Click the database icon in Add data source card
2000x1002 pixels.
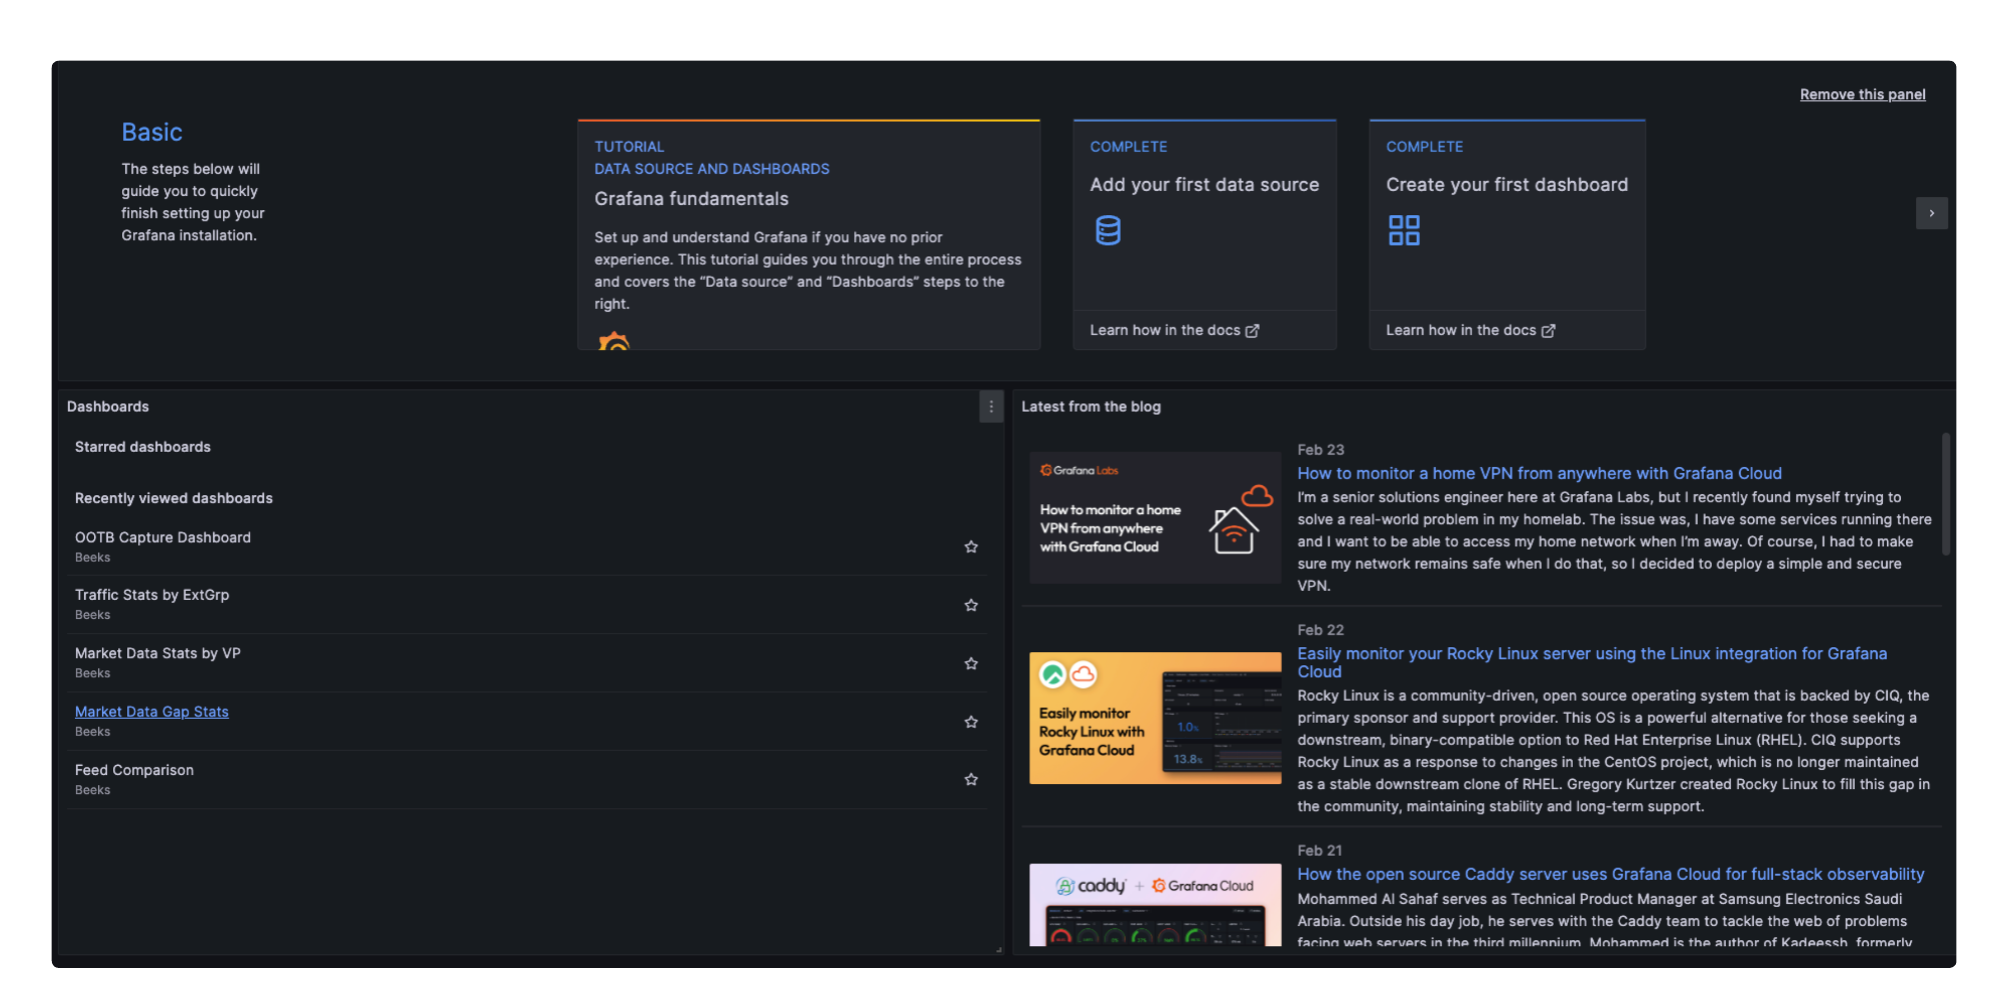point(1108,230)
